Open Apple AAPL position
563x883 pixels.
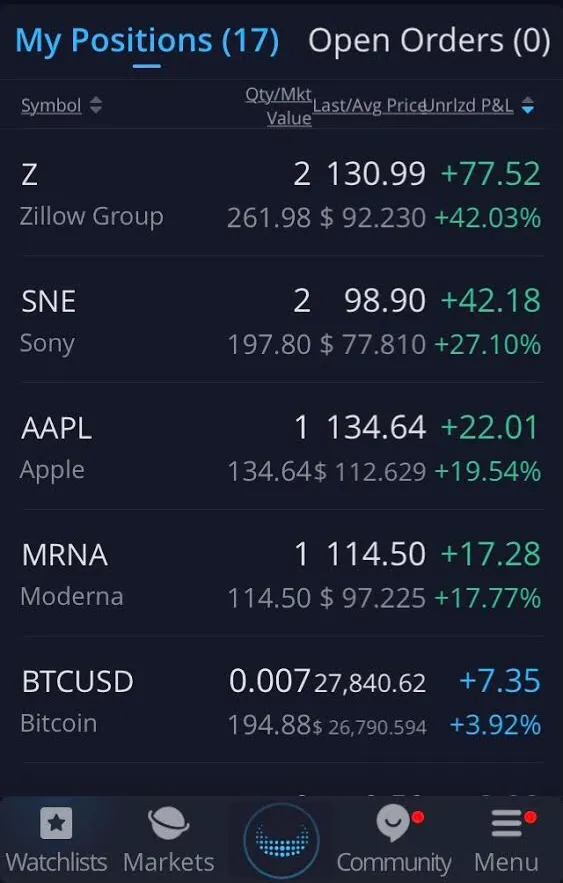coord(282,448)
